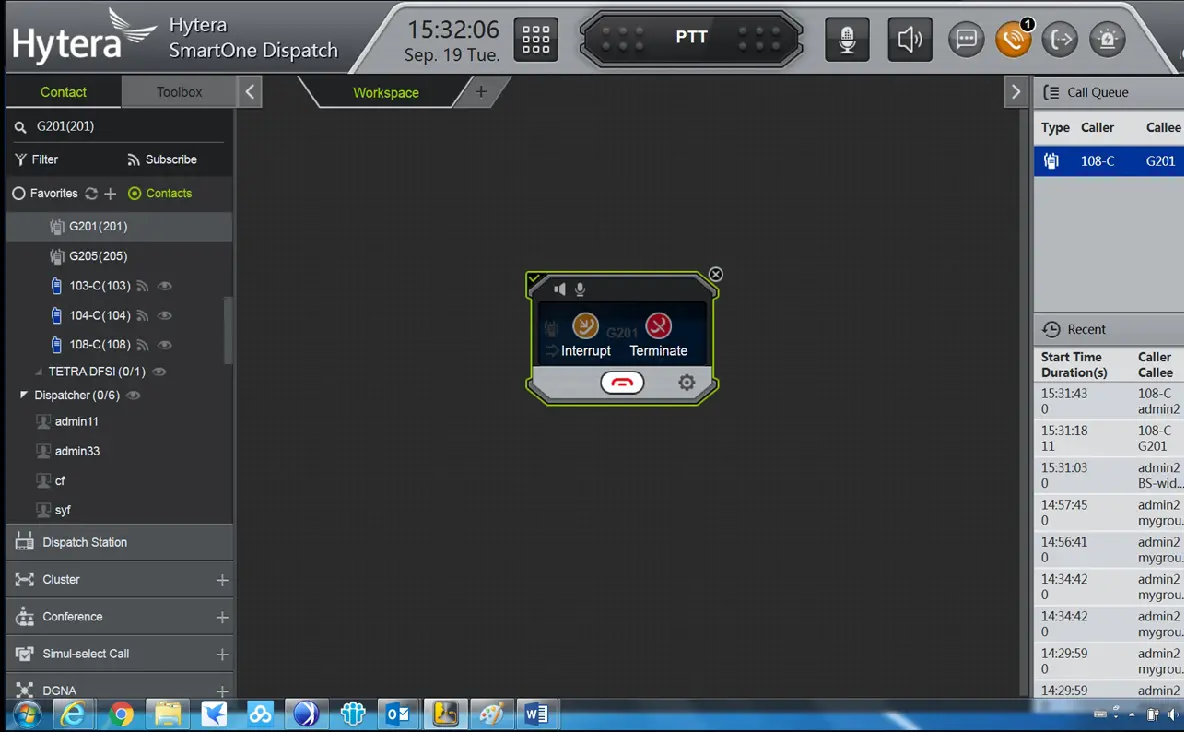Open the orange incoming call notification icon

[x=1013, y=40]
